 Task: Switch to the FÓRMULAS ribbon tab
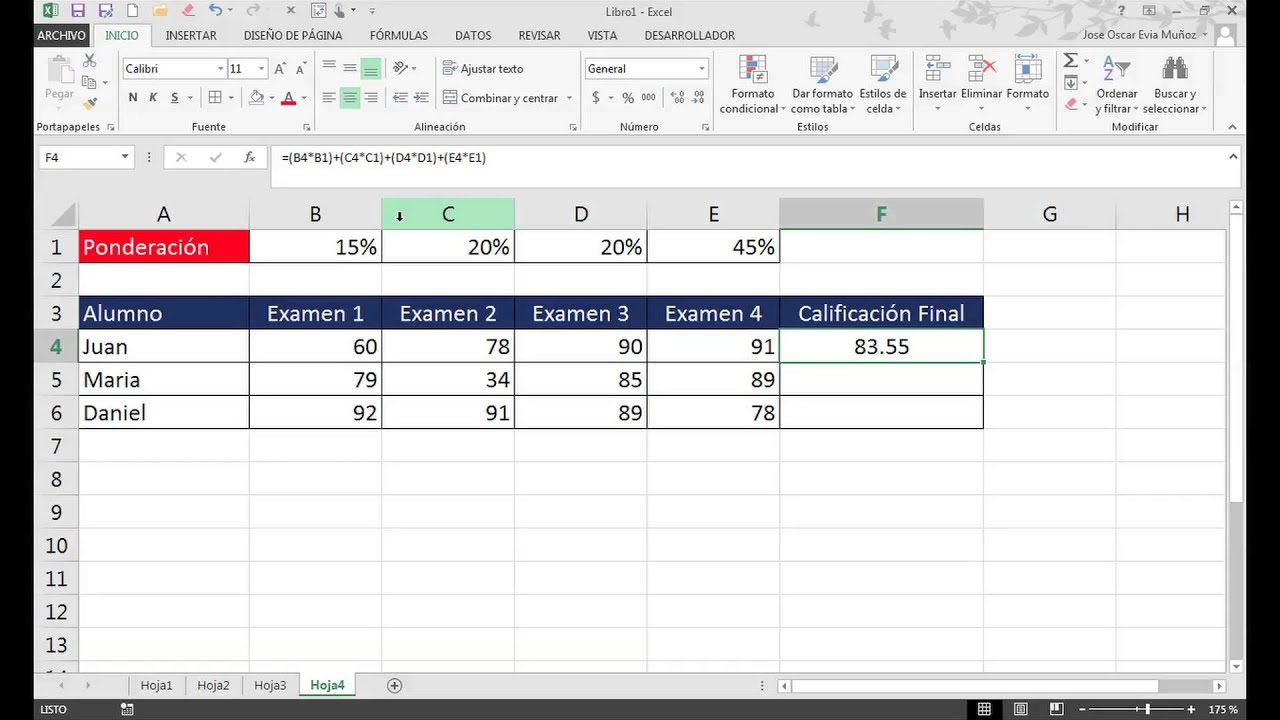[398, 35]
